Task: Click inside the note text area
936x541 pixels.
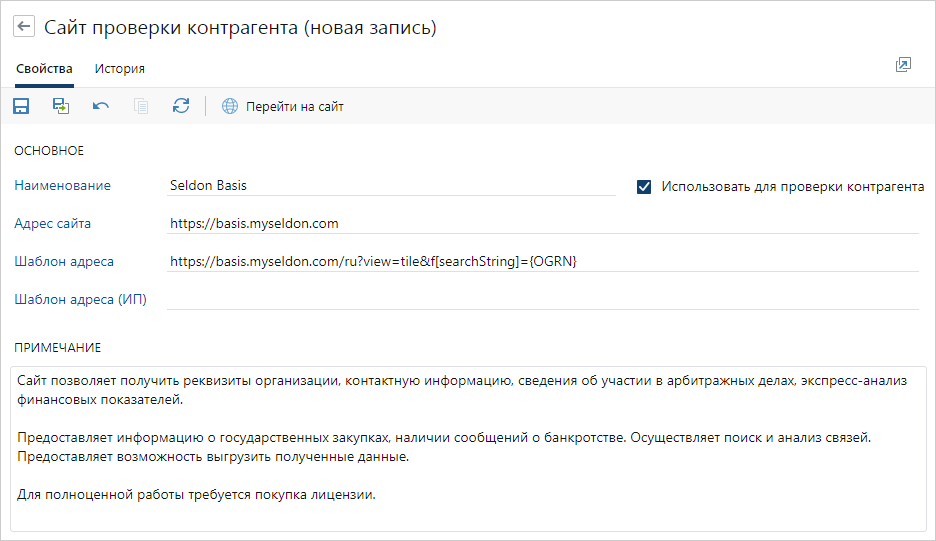Action: 468,448
